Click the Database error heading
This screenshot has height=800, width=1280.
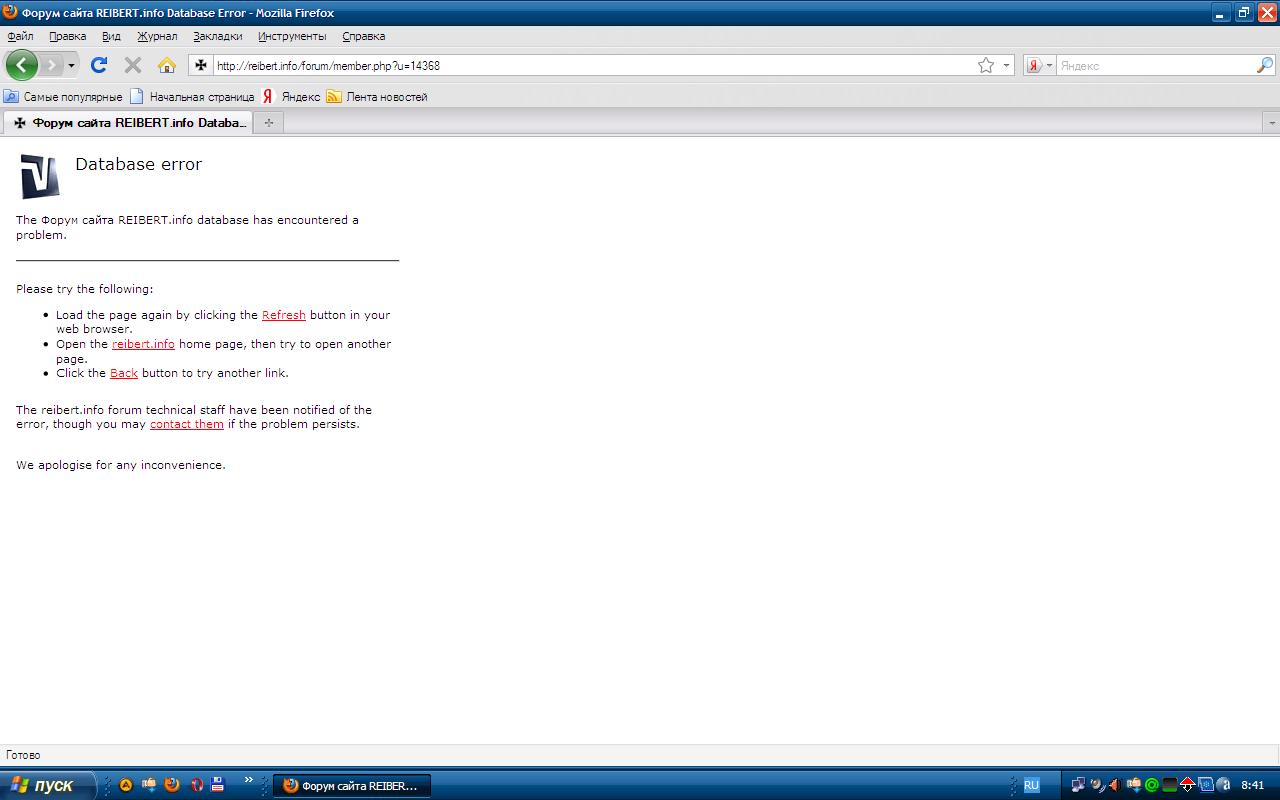[x=139, y=164]
